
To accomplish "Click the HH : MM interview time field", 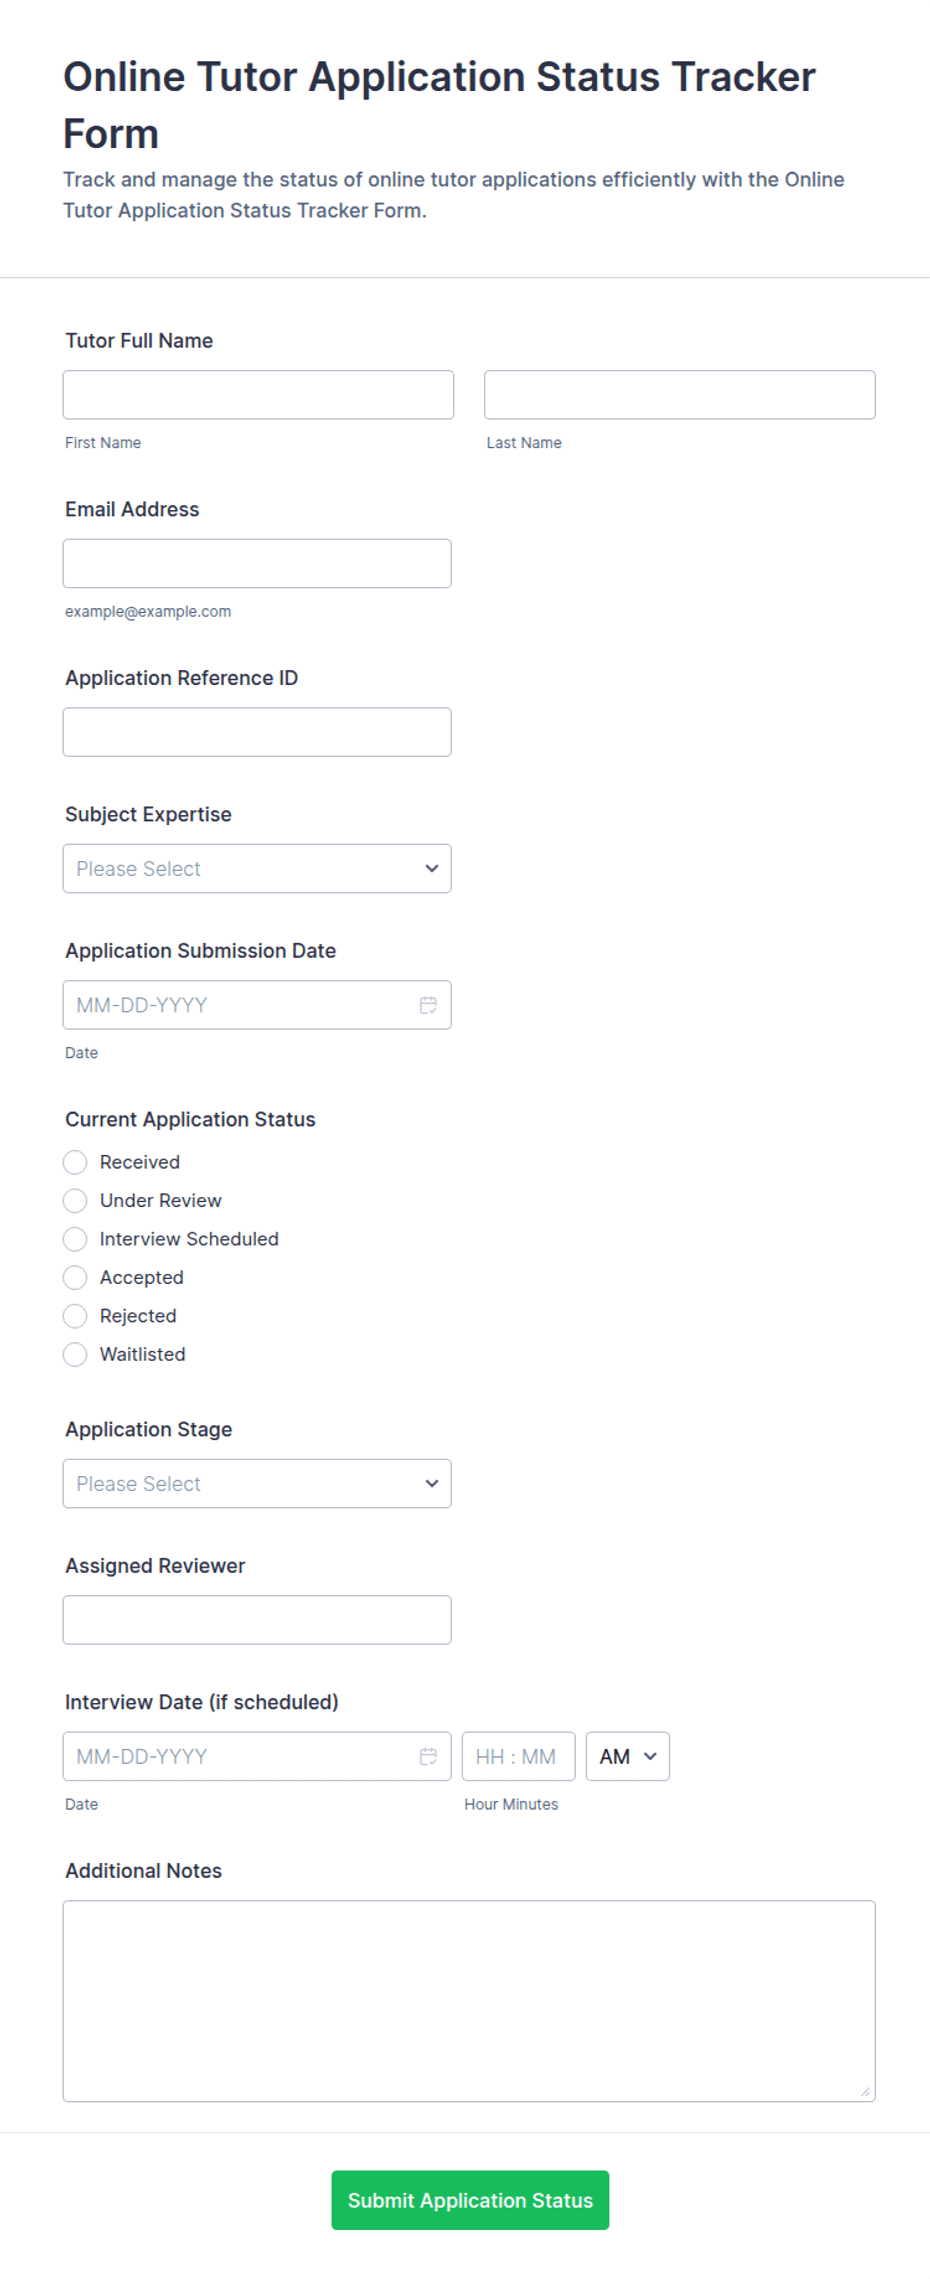I will click(518, 1756).
